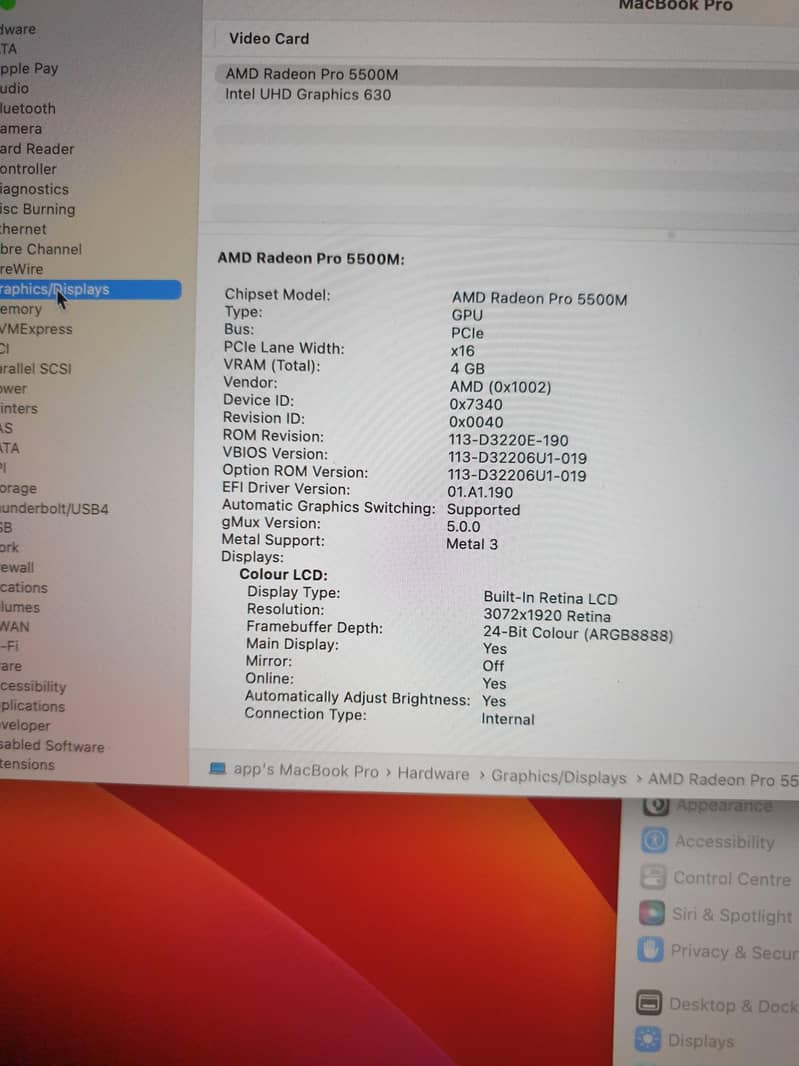Viewport: 799px width, 1066px height.
Task: Select Disabled Software in sidebar
Action: point(52,746)
